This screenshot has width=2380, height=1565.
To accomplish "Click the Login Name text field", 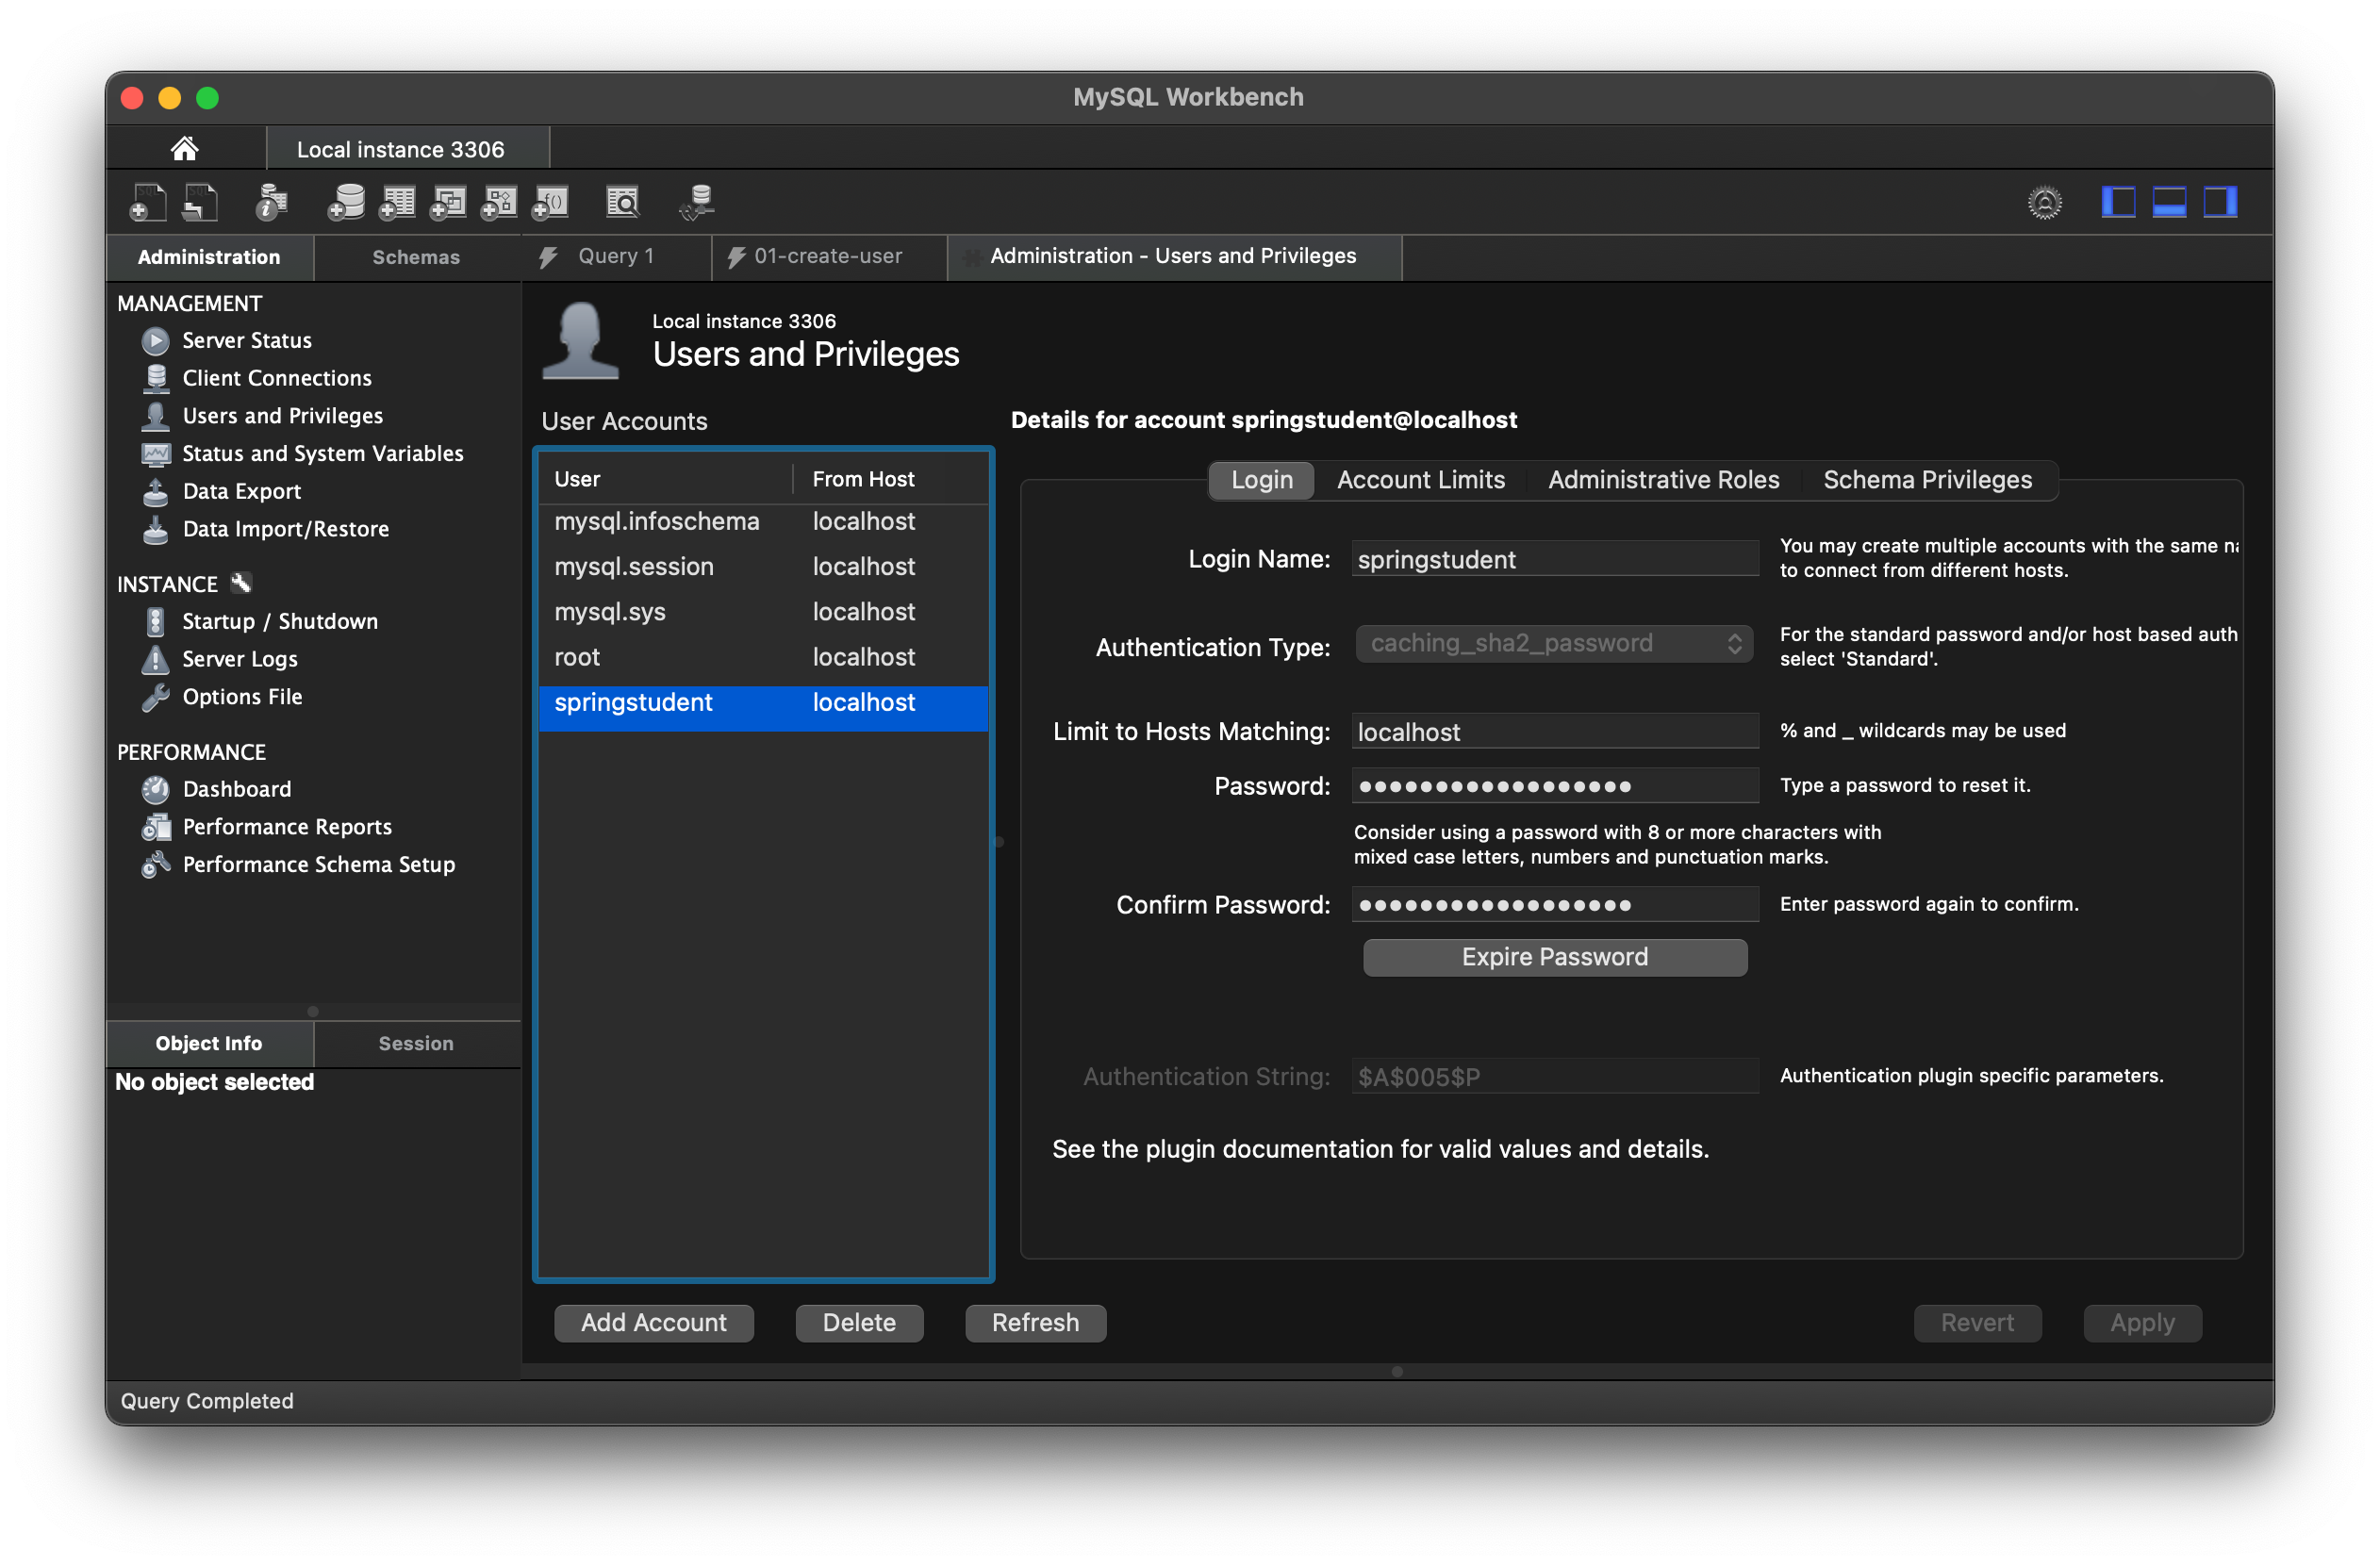I will pyautogui.click(x=1554, y=559).
